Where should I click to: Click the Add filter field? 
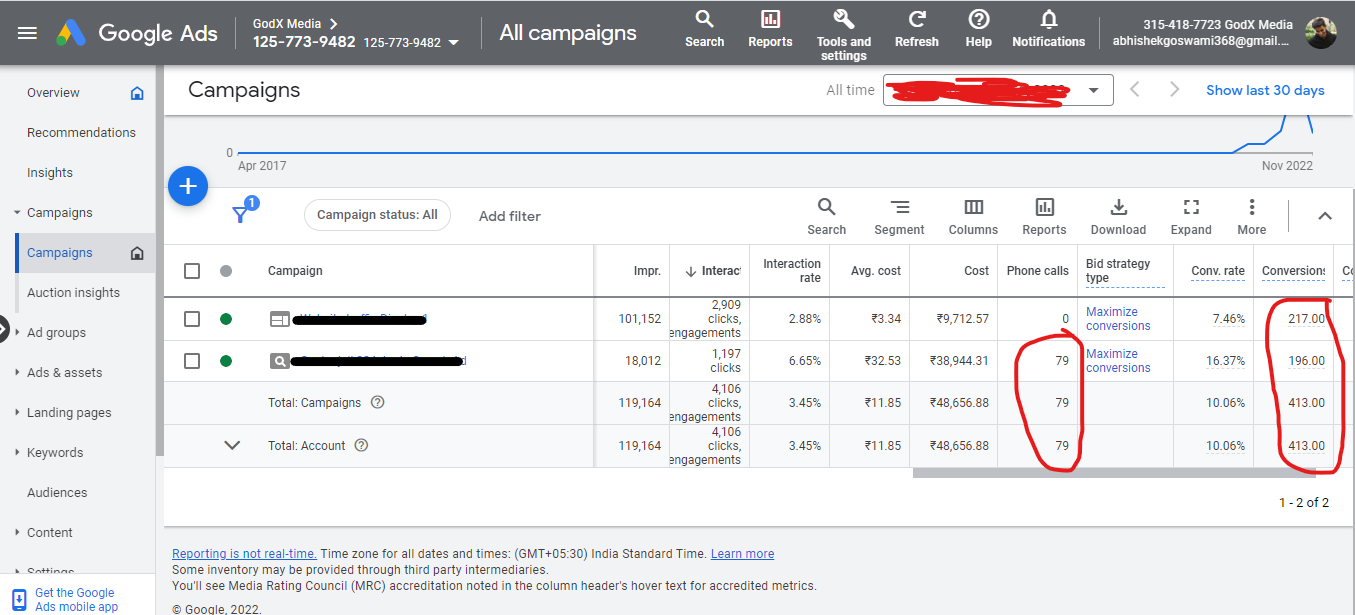(x=510, y=216)
